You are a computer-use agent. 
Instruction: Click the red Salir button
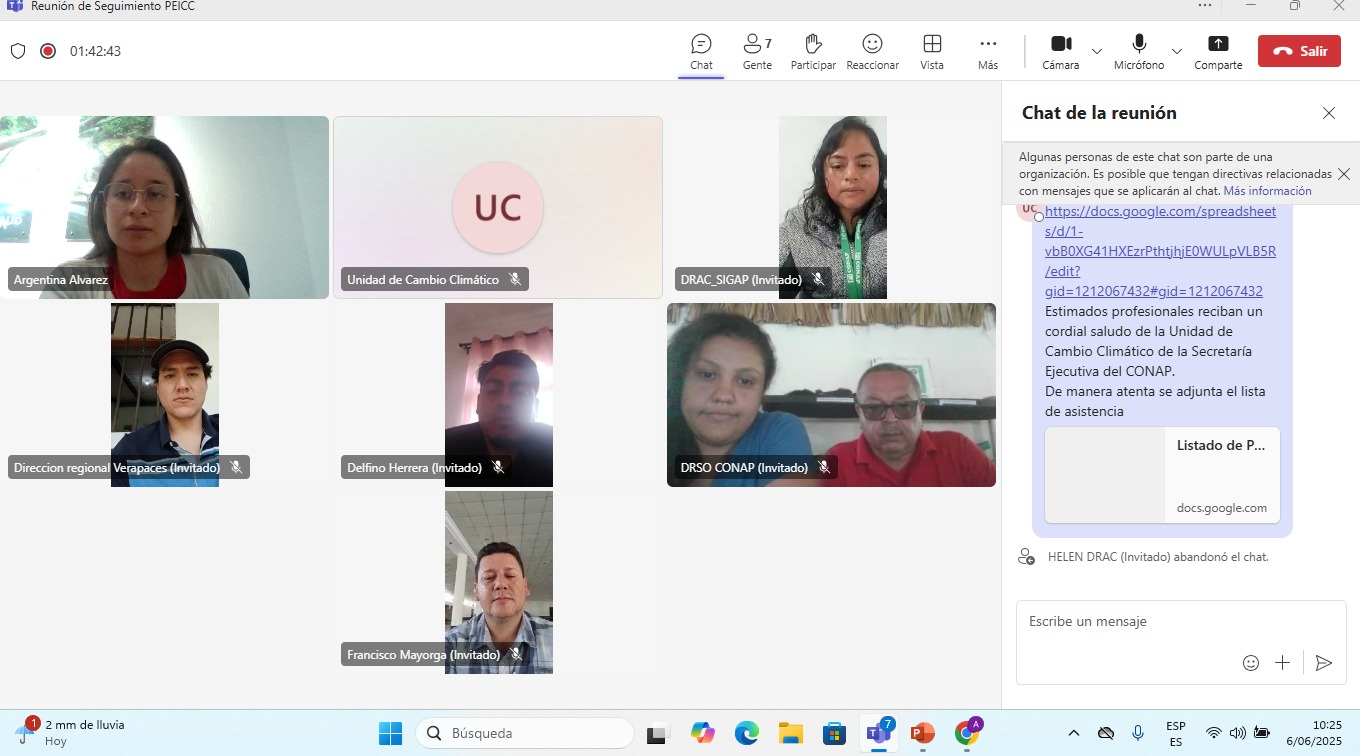[x=1299, y=51]
